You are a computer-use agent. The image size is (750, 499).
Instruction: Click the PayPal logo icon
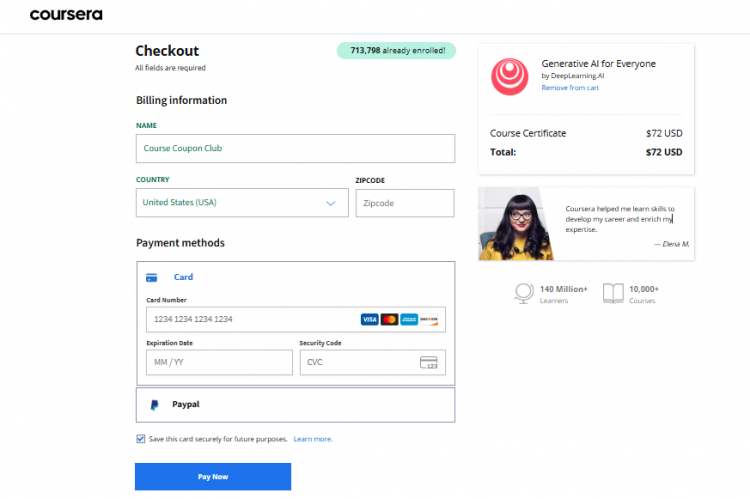pyautogui.click(x=154, y=405)
